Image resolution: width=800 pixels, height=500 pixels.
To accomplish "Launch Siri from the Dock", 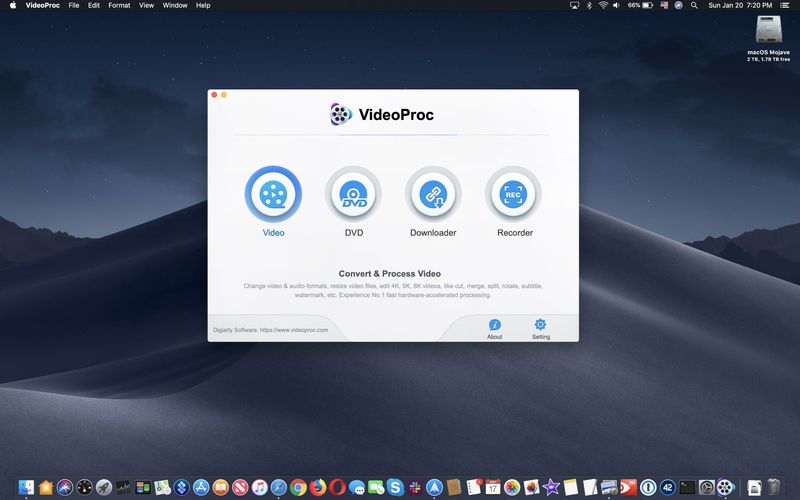I will pyautogui.click(x=65, y=487).
